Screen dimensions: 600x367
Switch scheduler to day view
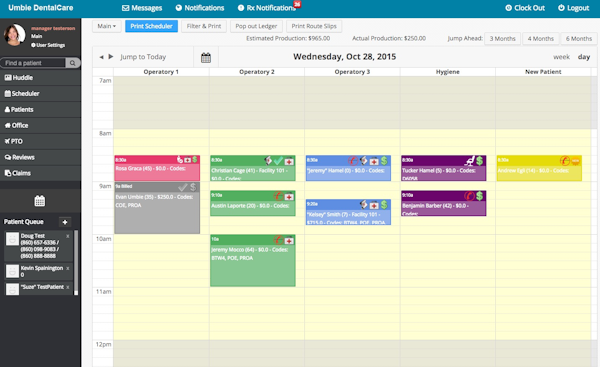tap(584, 57)
